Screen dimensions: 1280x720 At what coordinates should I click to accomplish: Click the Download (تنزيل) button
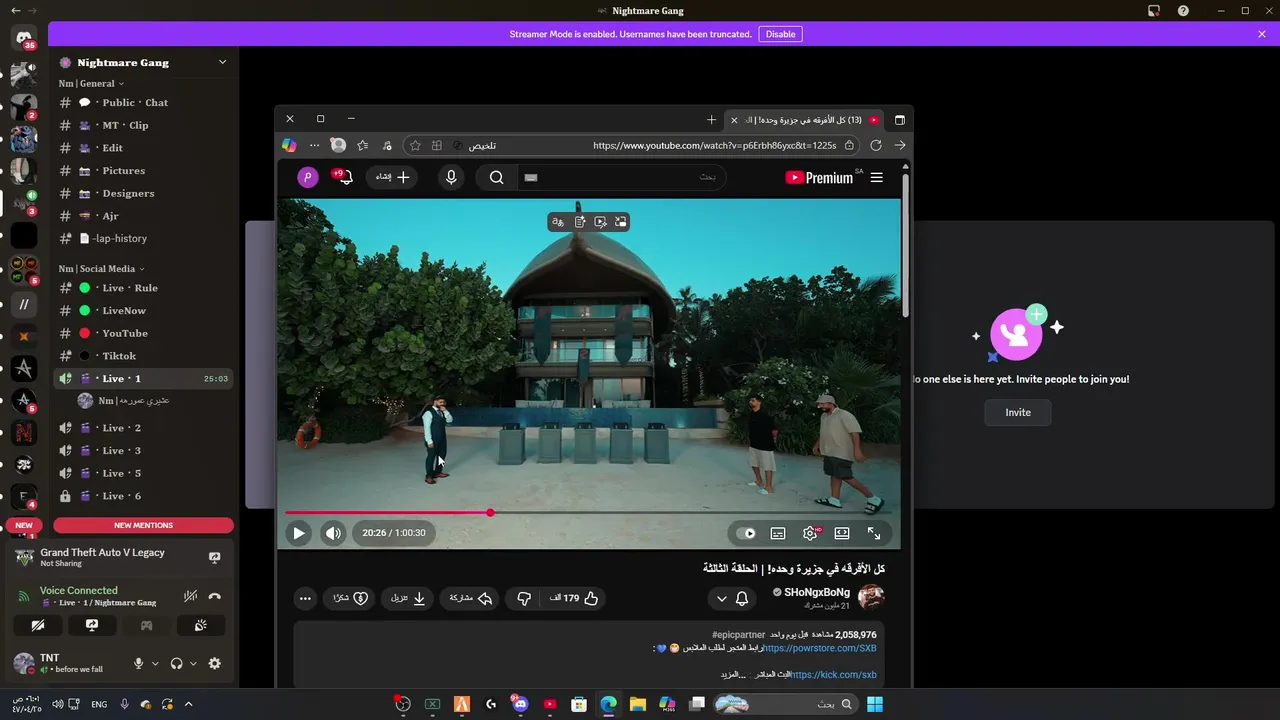[x=408, y=598]
